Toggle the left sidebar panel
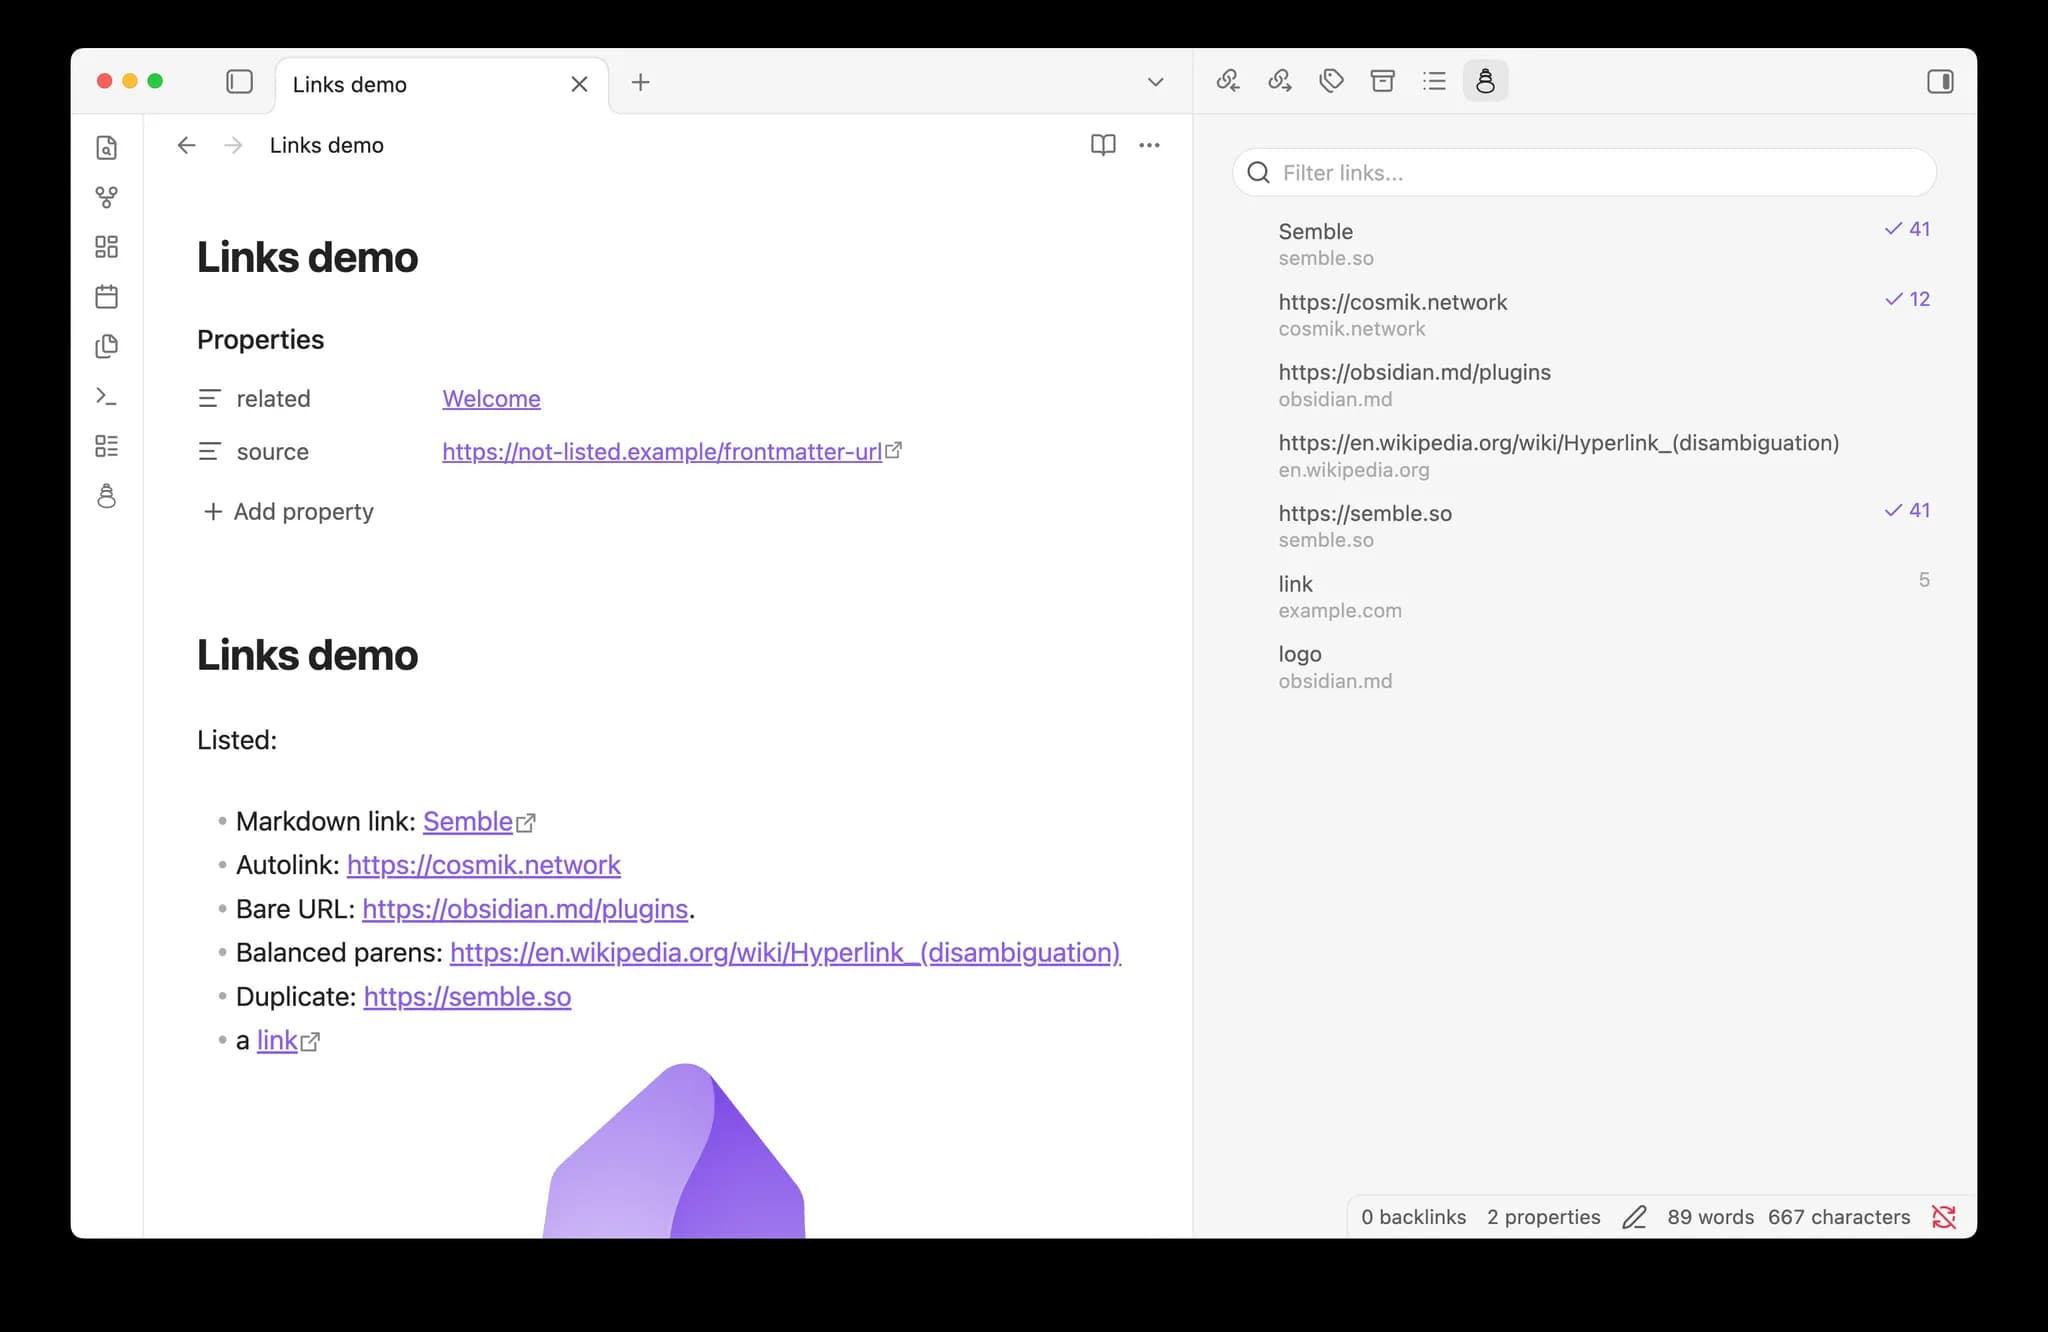 [x=239, y=82]
